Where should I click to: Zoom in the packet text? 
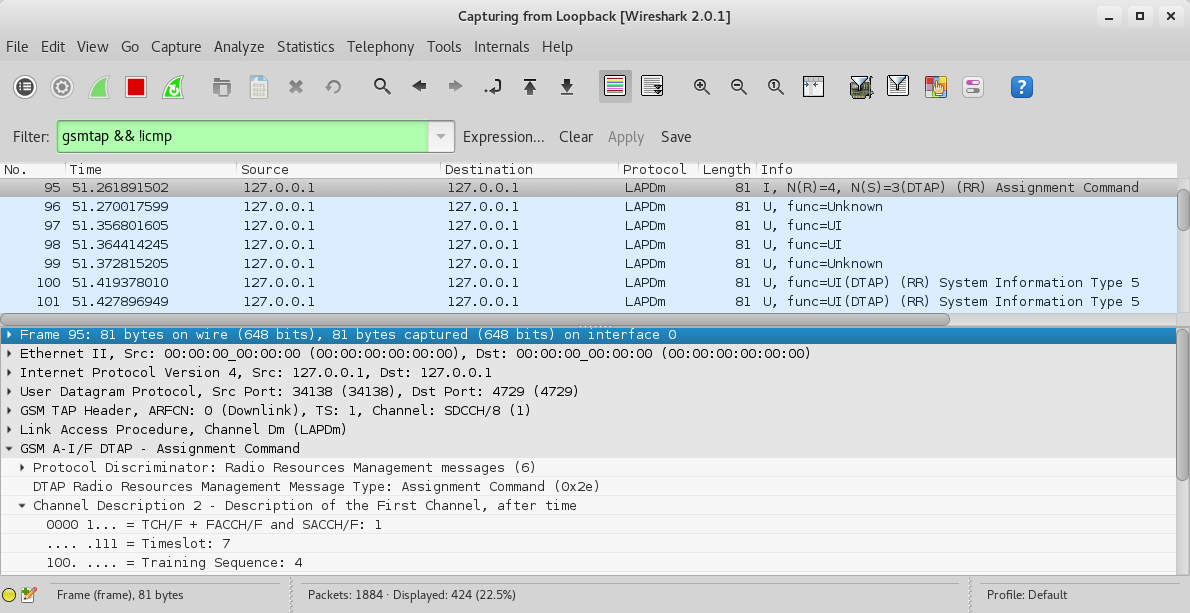pos(702,86)
